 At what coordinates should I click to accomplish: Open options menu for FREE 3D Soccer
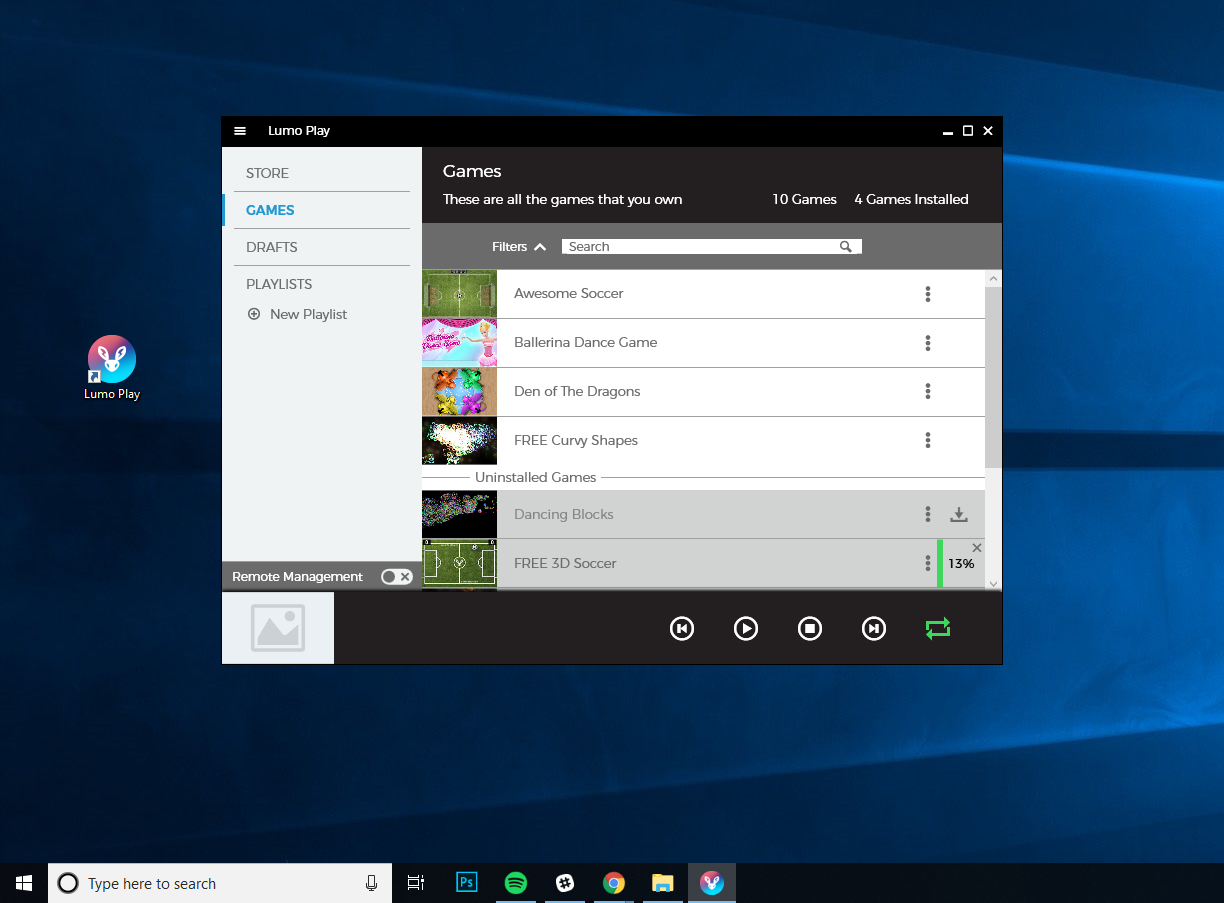(928, 564)
